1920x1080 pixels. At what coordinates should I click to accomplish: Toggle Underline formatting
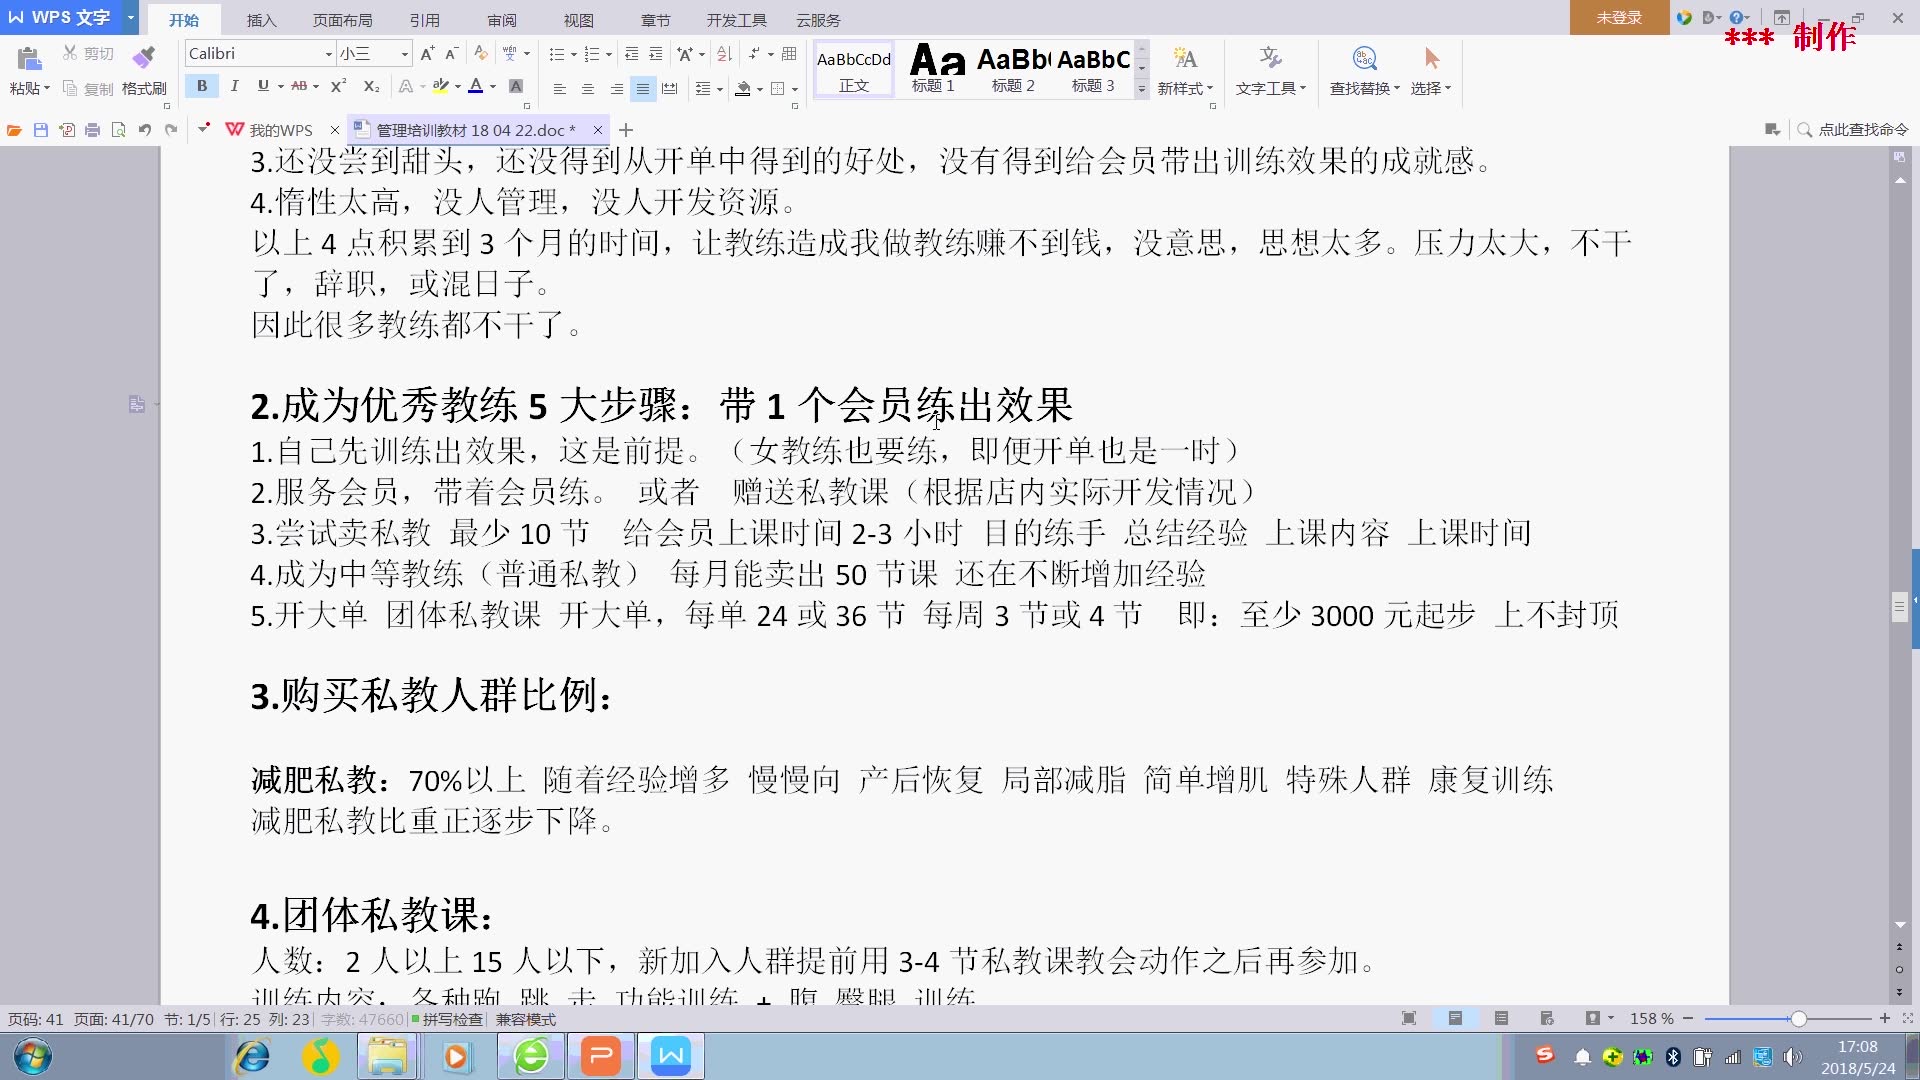263,86
